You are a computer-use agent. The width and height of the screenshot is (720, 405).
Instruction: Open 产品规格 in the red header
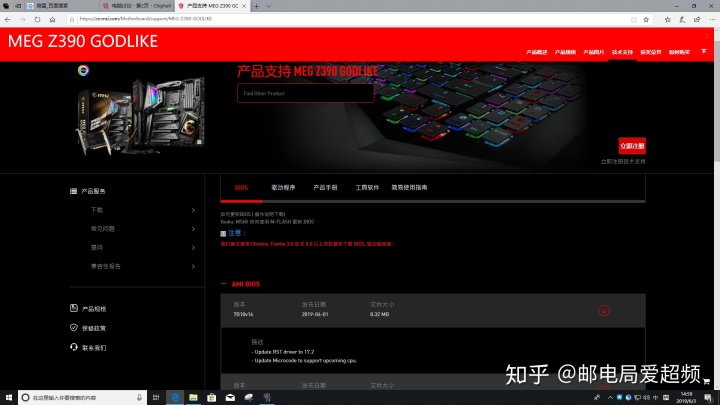click(565, 52)
